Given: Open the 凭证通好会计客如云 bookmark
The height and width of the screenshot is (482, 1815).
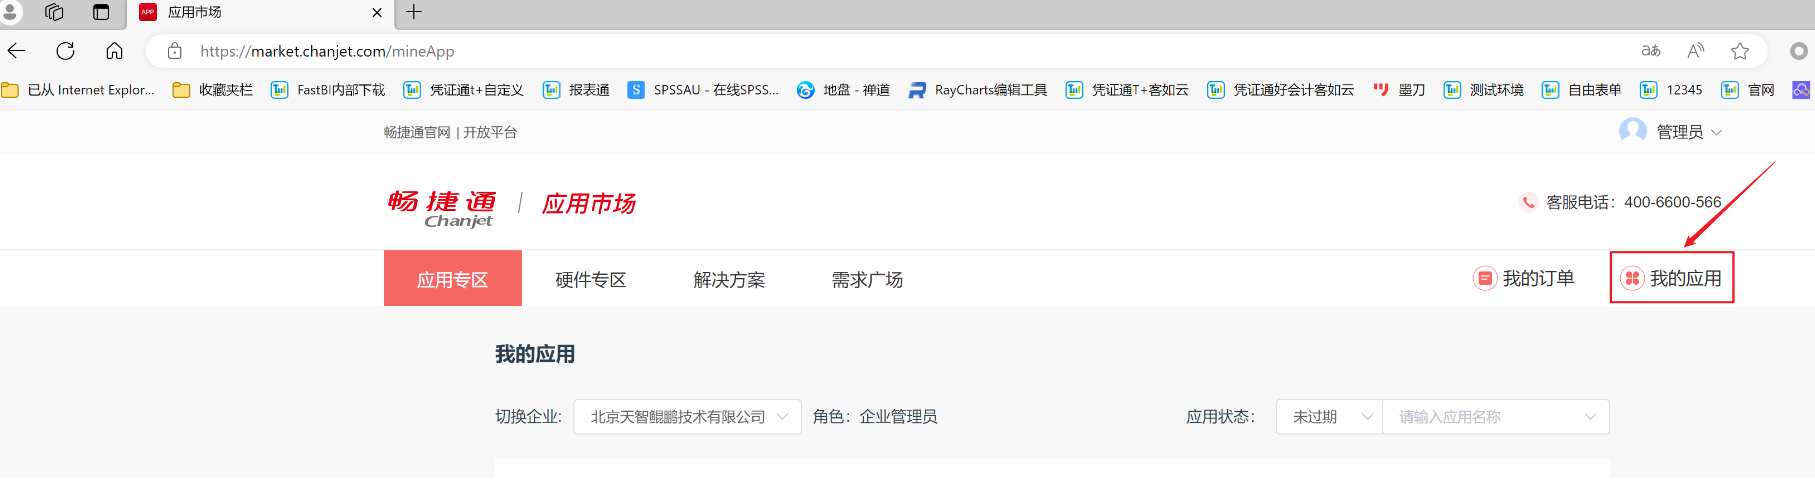Looking at the screenshot, I should tap(1281, 90).
